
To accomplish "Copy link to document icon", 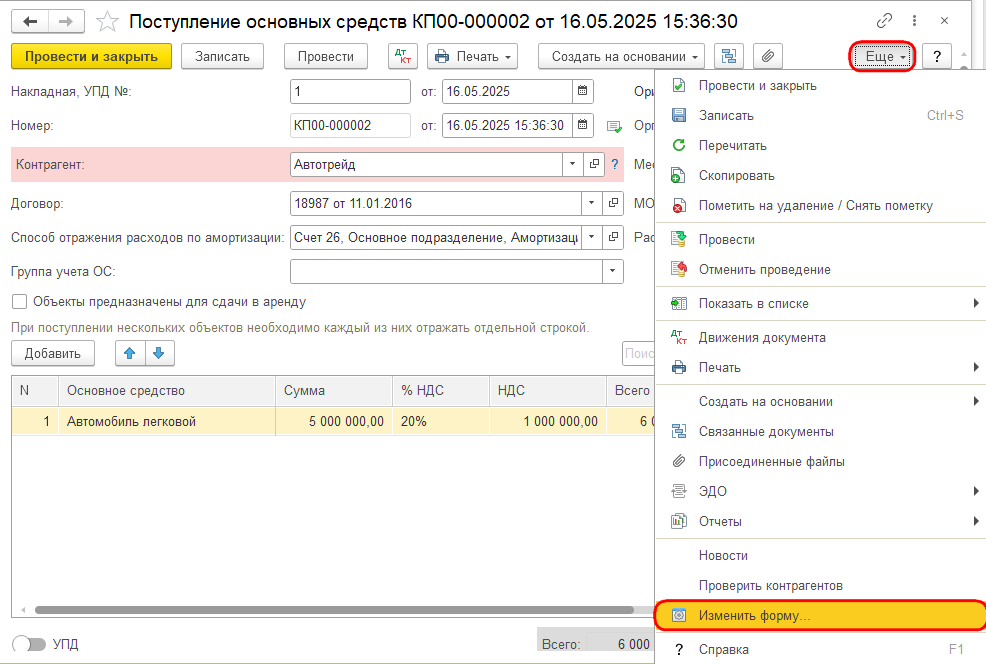I will [x=884, y=21].
